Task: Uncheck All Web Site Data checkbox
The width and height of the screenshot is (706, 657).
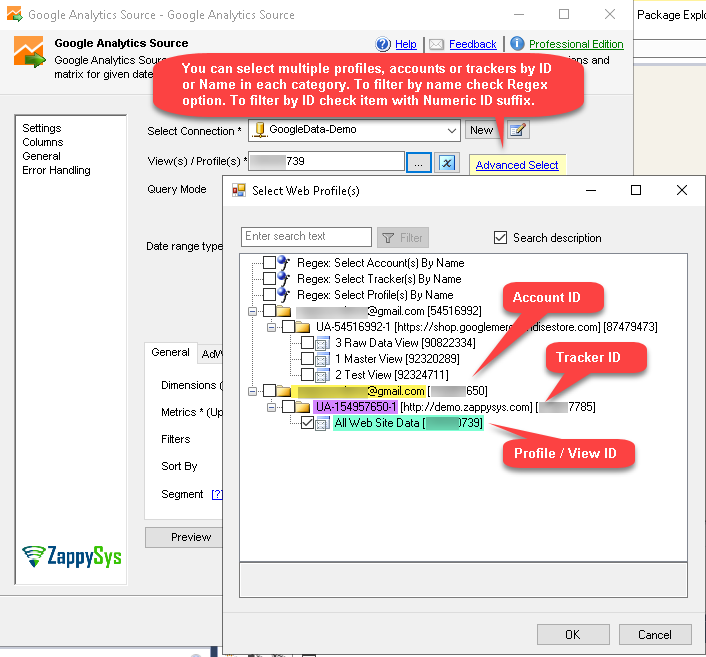Action: 308,423
